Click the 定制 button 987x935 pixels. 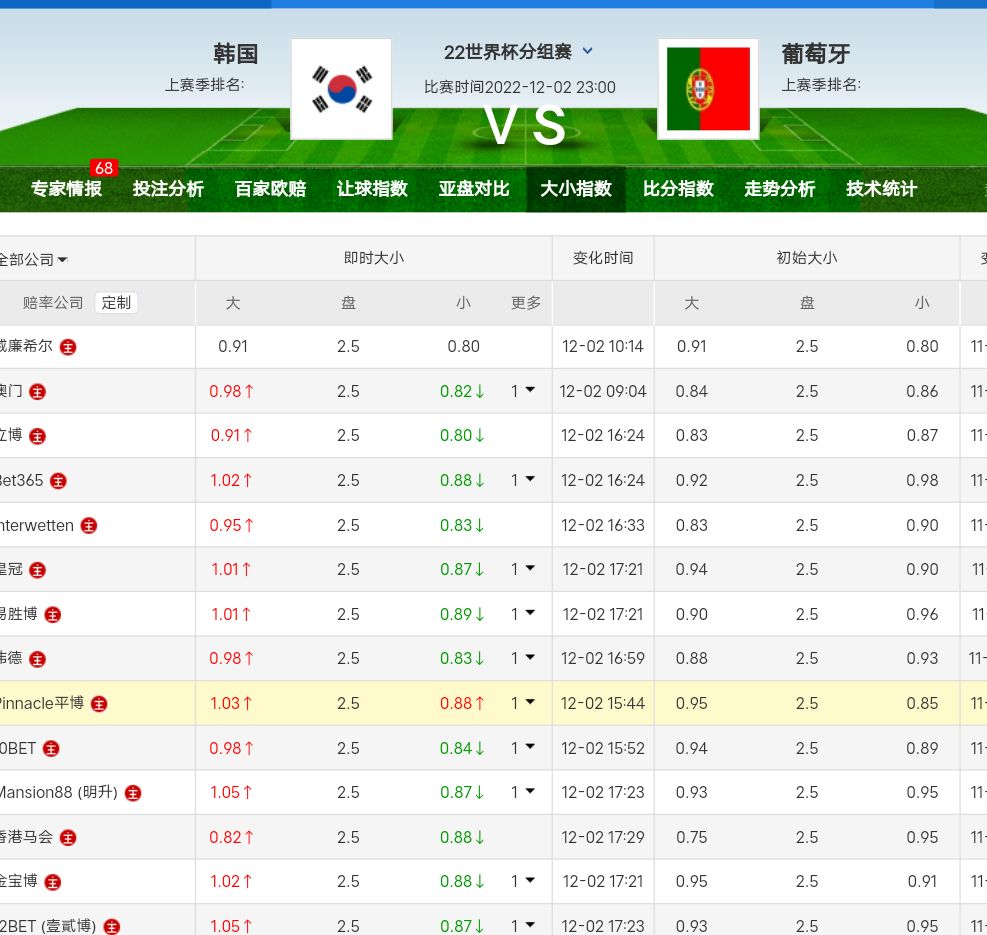[116, 303]
